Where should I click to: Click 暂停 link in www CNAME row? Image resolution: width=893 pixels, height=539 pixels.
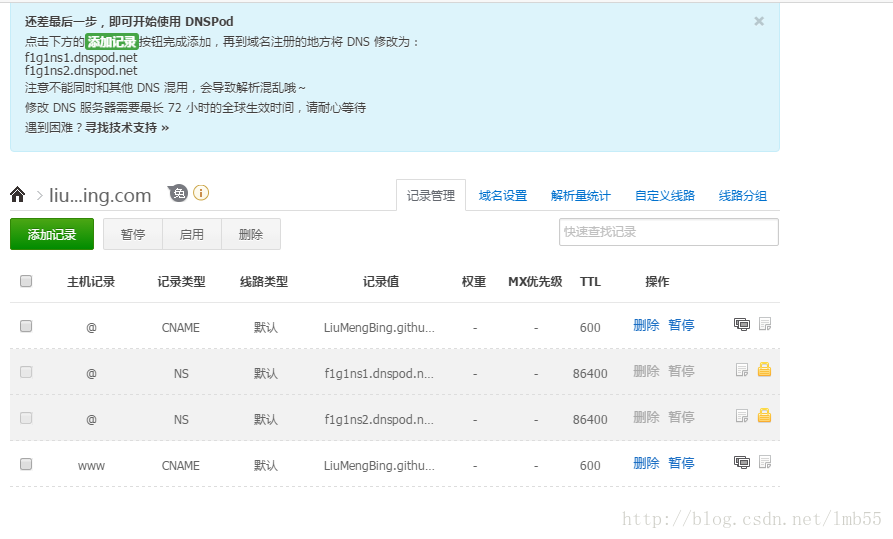point(681,463)
